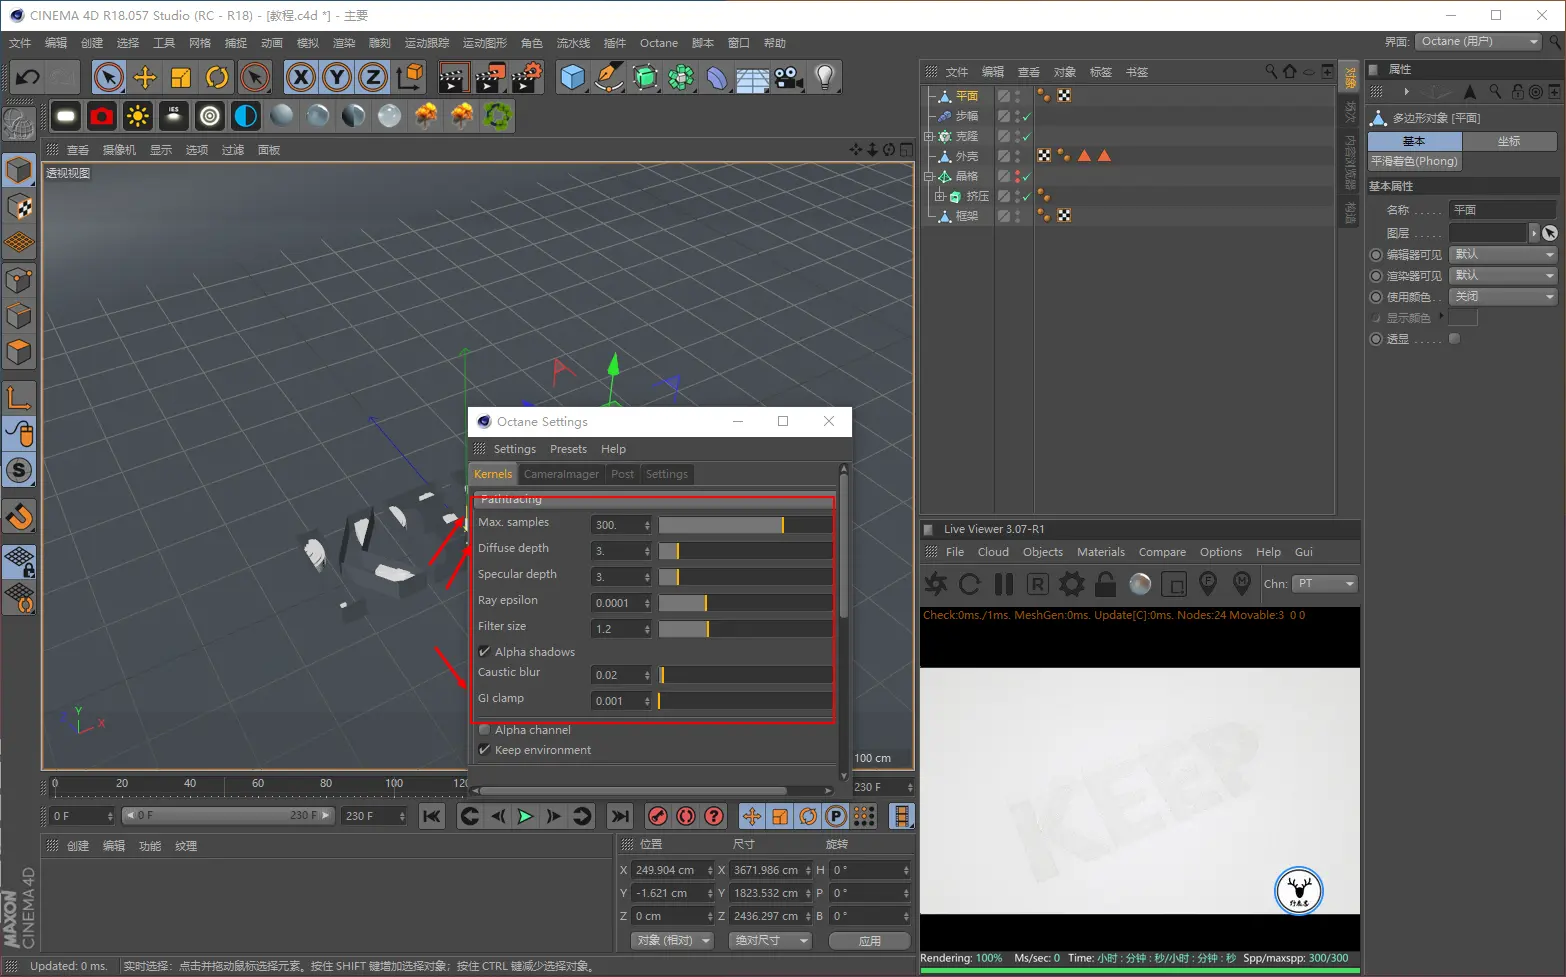Disable the Alpha shadows checkbox
1566x977 pixels.
485,652
